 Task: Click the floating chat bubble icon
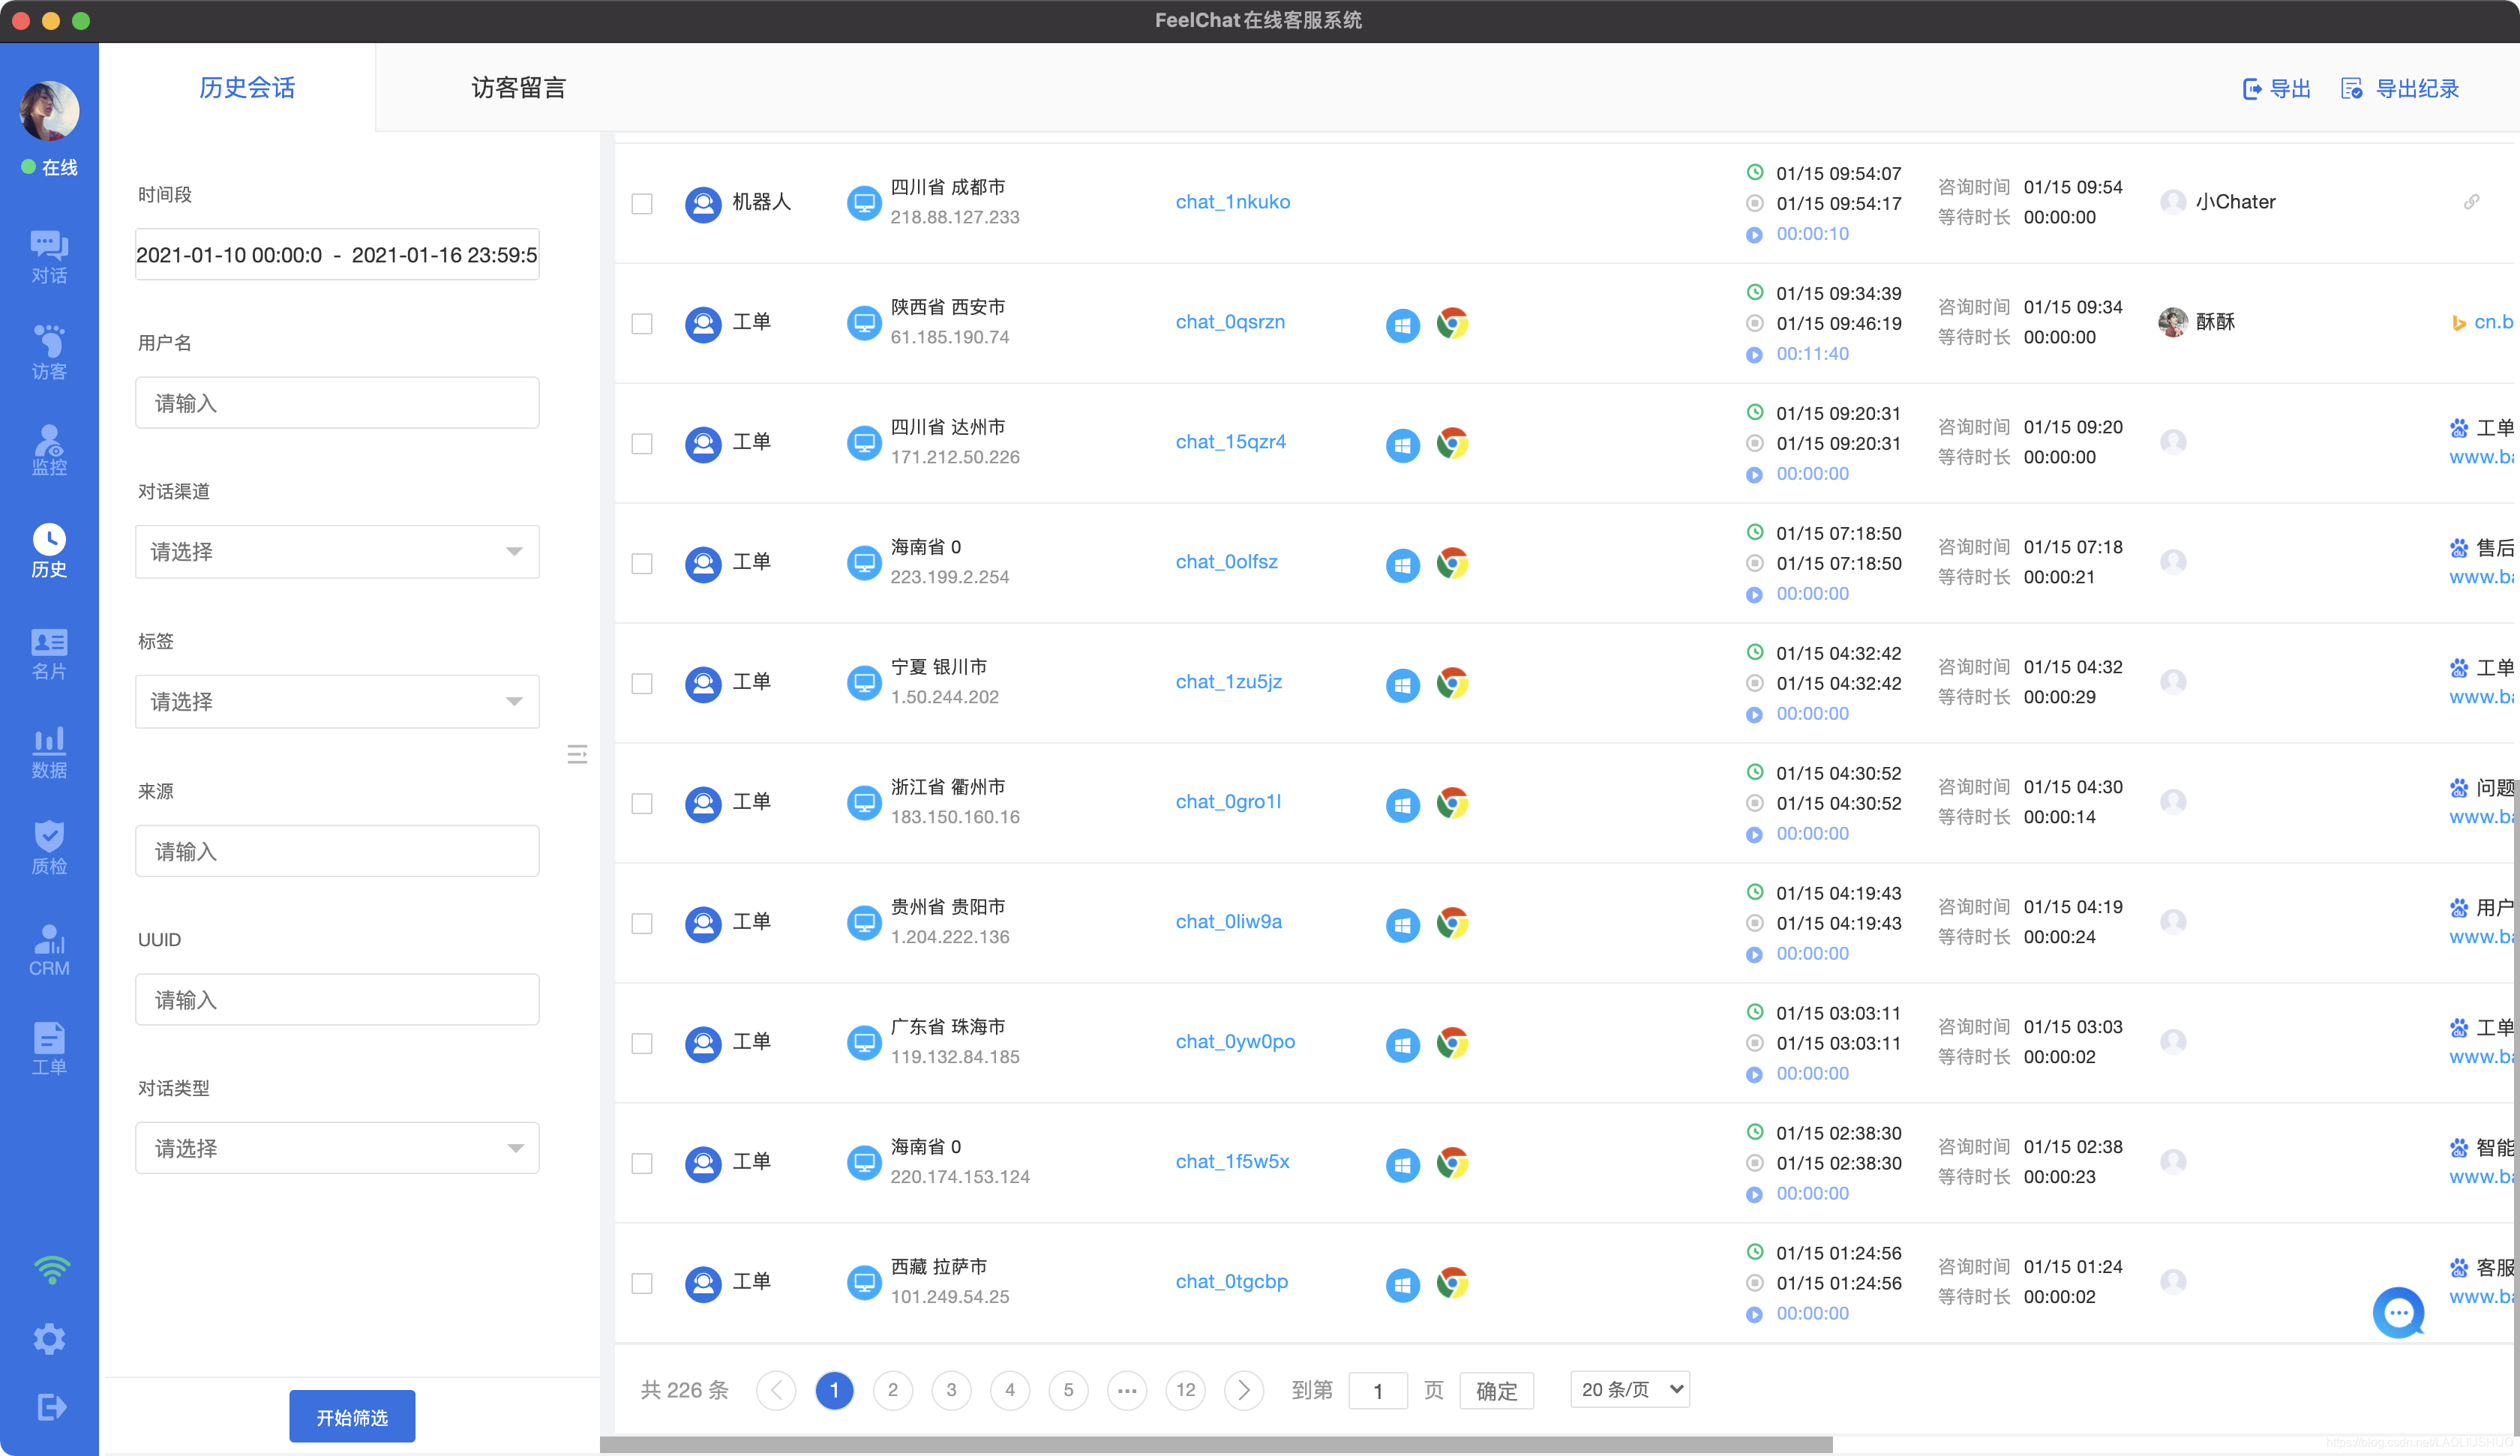click(2398, 1312)
